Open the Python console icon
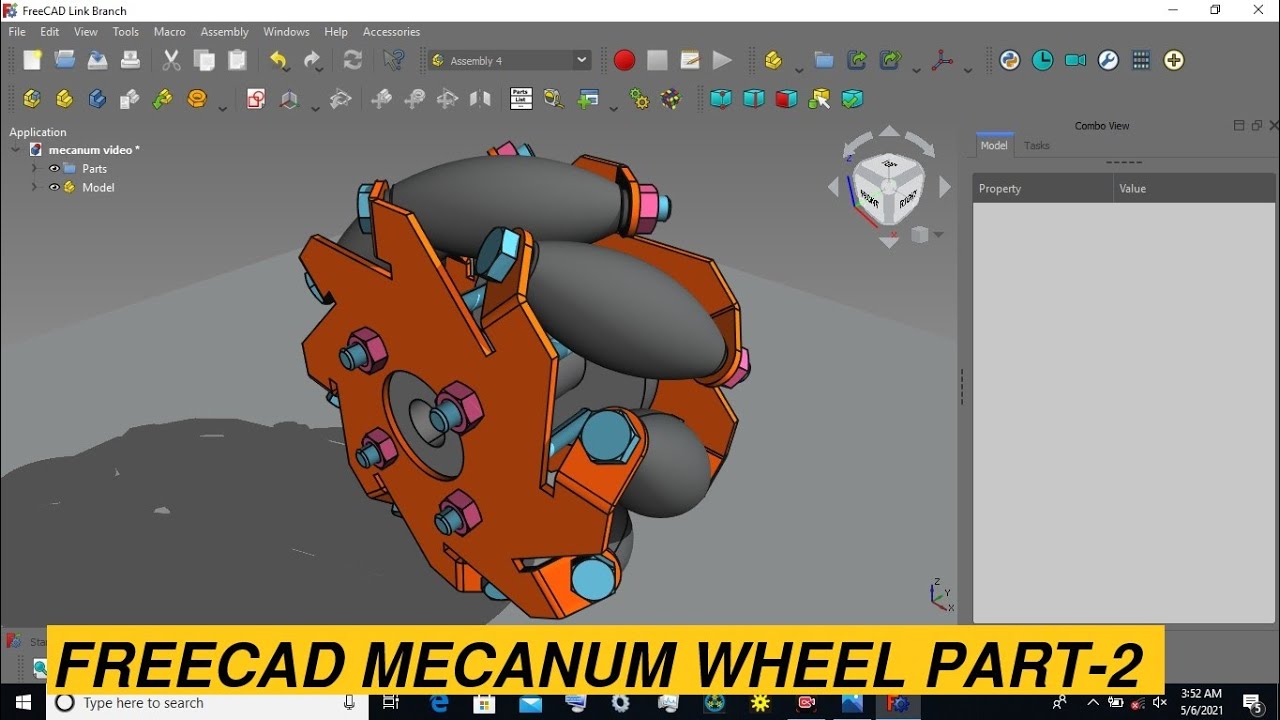This screenshot has height=720, width=1280. 1010,60
